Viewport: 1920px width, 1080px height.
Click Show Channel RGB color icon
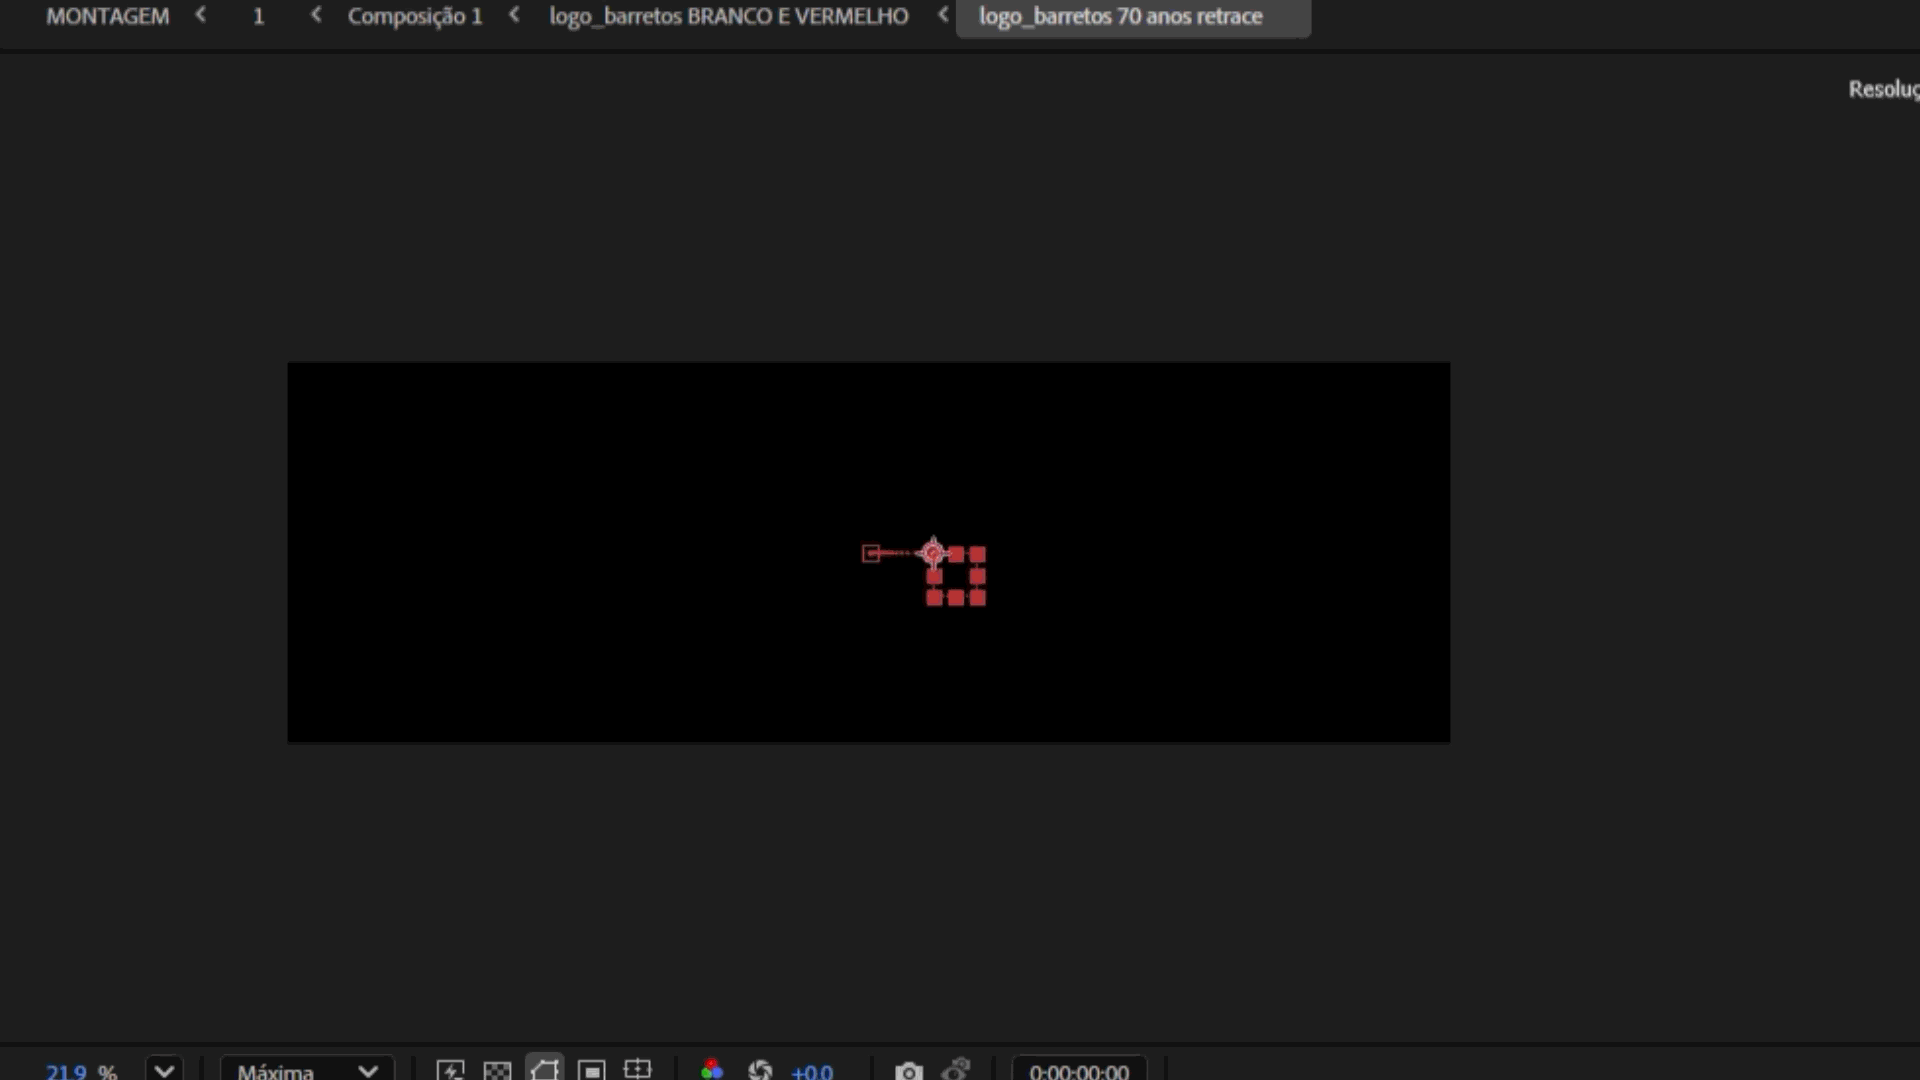click(712, 1070)
